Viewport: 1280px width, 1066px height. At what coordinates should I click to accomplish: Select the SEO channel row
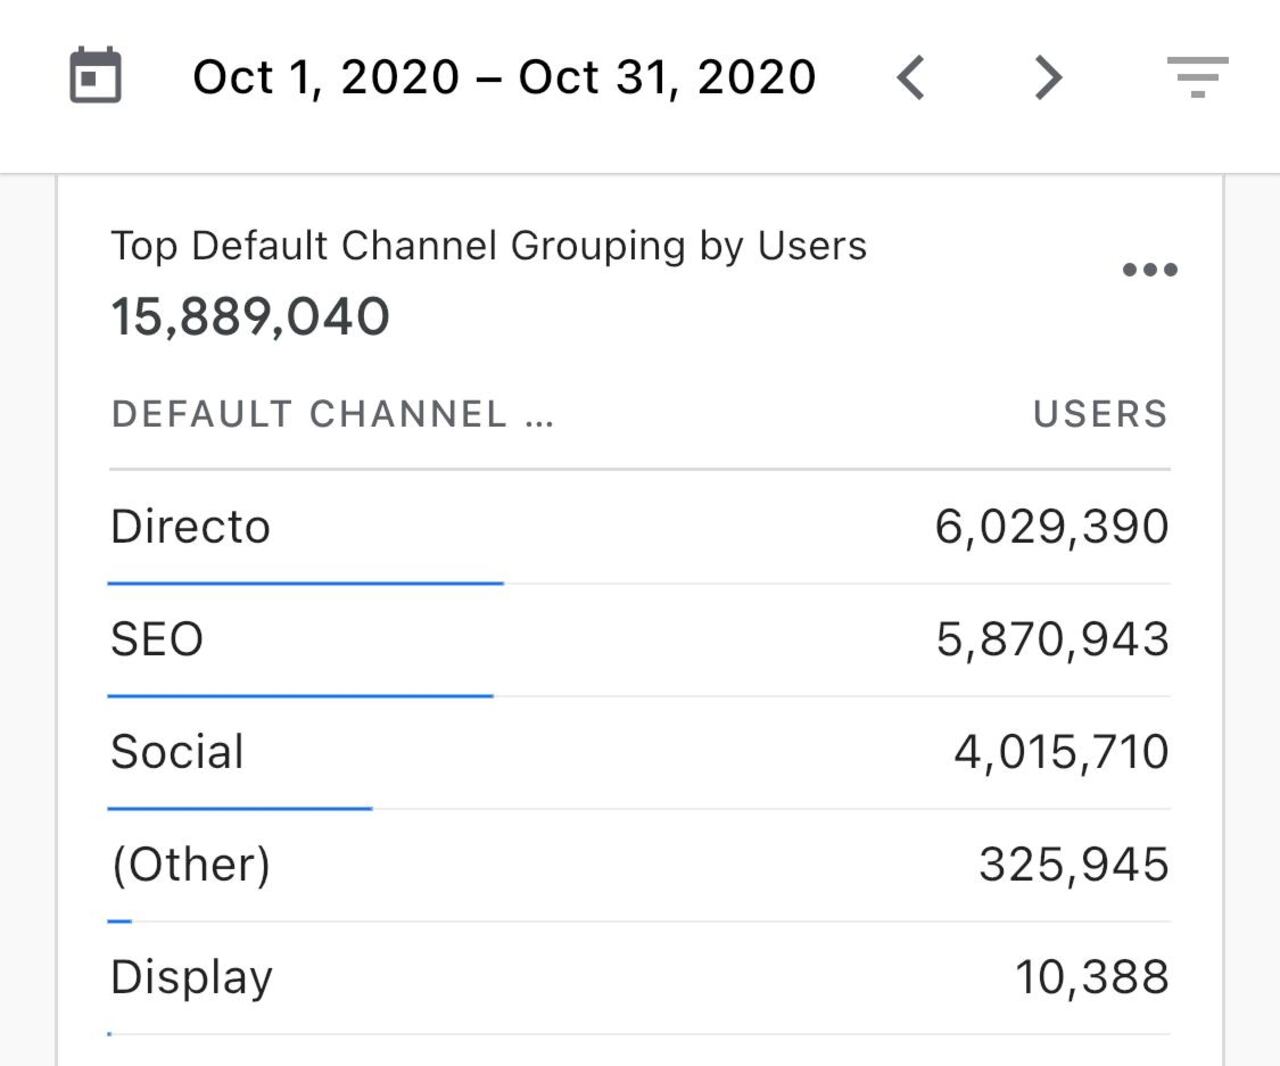click(x=157, y=638)
